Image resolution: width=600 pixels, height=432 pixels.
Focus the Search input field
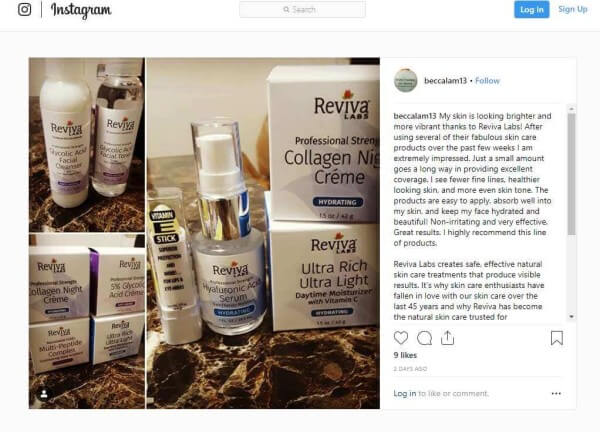302,9
